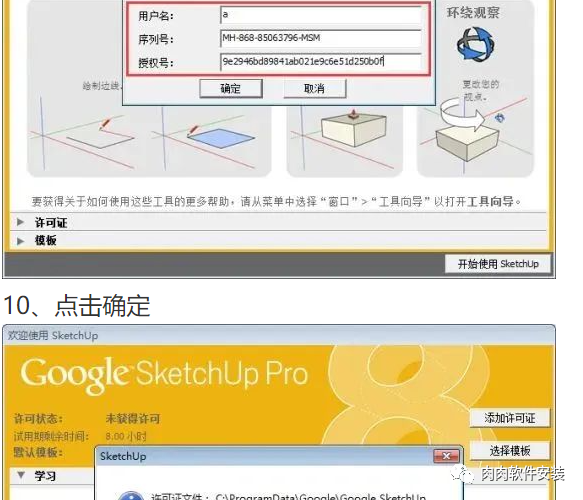Click the 选择模板 button

tap(509, 451)
